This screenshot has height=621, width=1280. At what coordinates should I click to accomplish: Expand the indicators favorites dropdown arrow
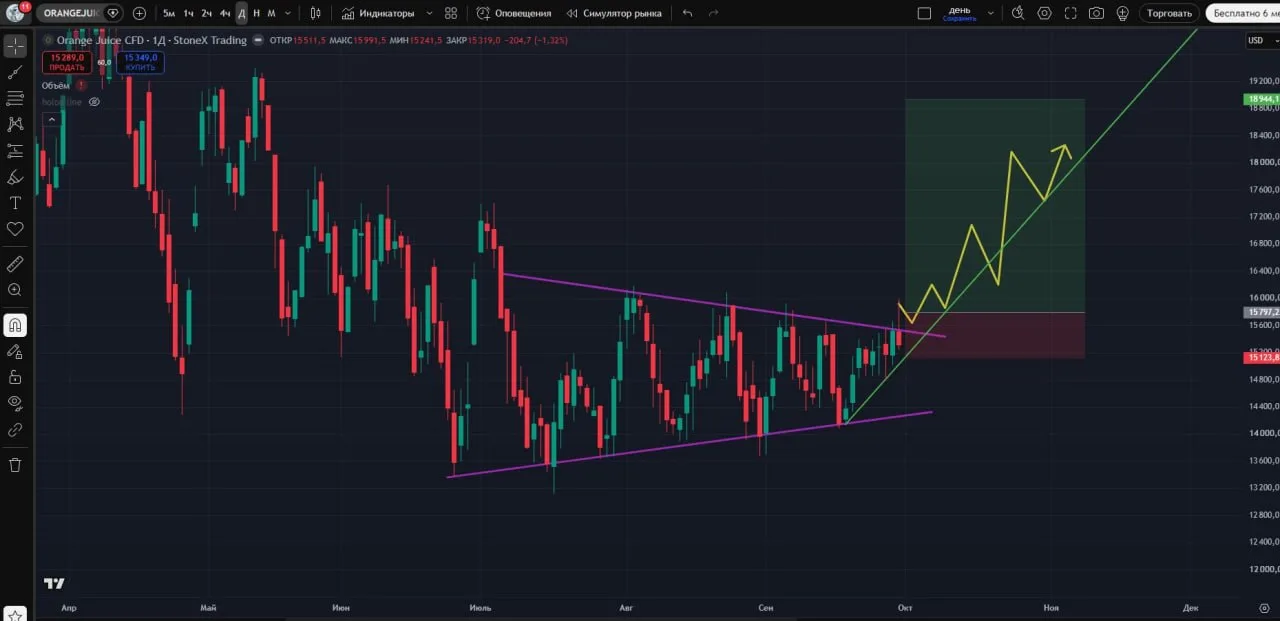tap(429, 13)
